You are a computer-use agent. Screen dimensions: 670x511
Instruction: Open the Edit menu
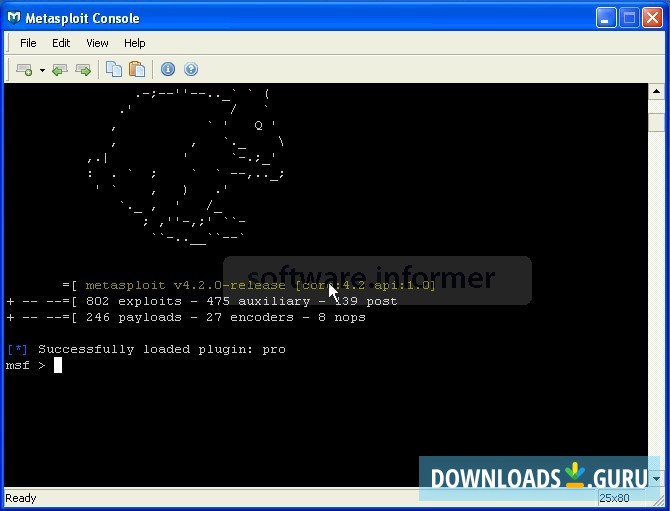click(x=61, y=43)
